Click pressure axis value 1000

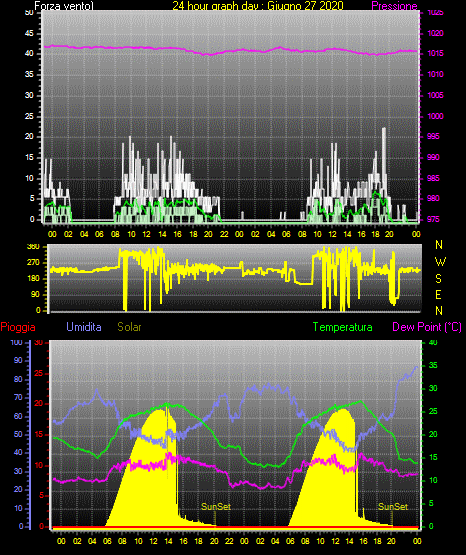pyautogui.click(x=435, y=116)
